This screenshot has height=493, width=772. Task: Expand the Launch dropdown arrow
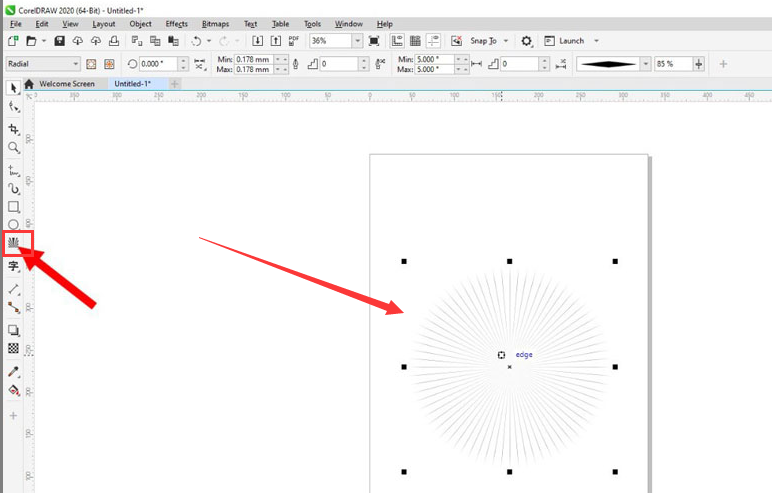596,41
